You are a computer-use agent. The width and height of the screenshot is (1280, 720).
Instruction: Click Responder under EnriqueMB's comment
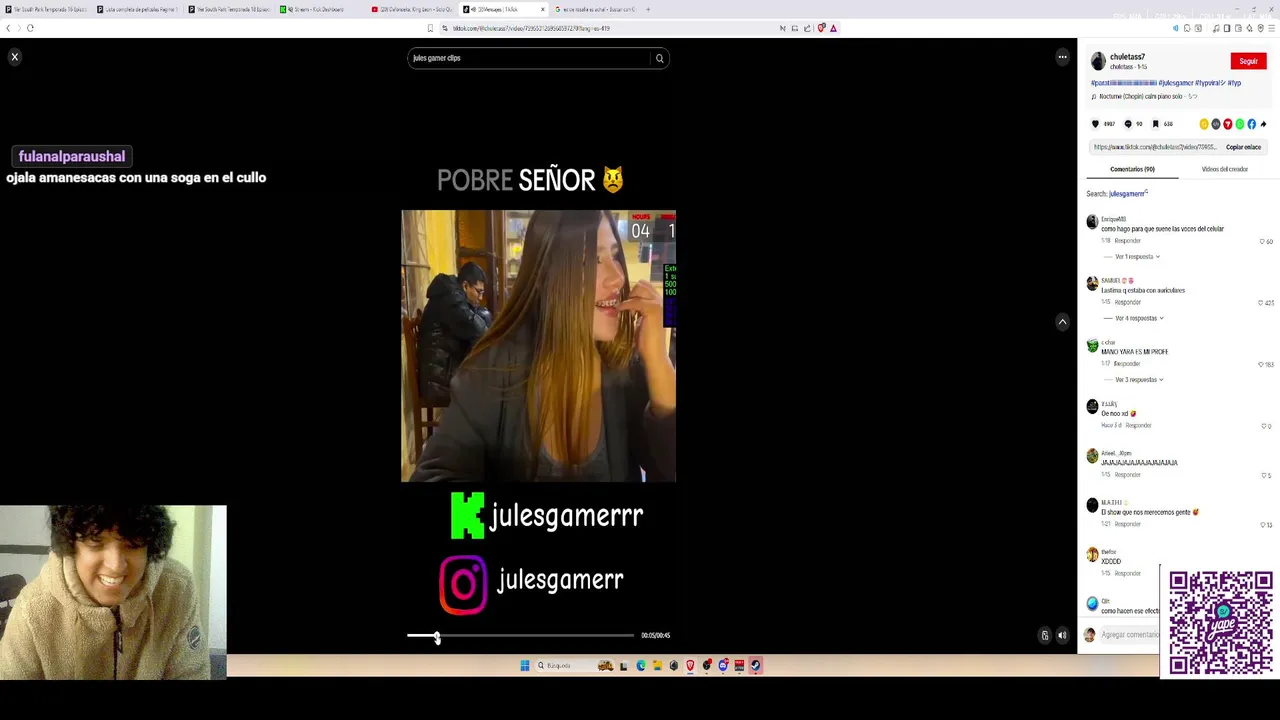(x=1127, y=241)
